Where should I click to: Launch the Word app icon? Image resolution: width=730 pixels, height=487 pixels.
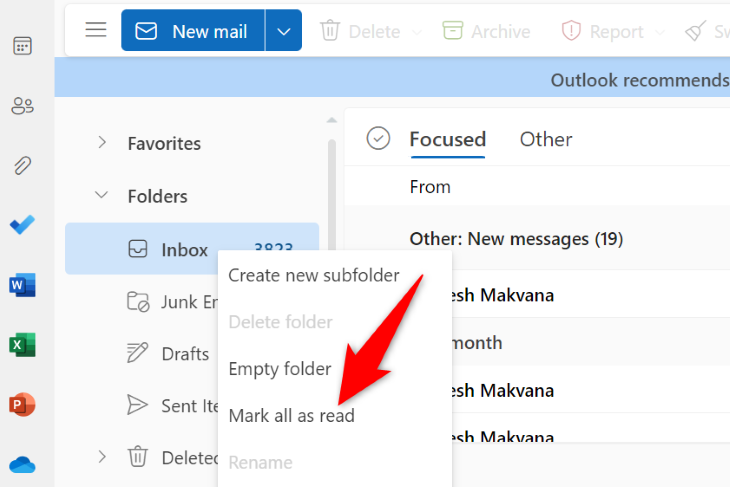(x=22, y=286)
